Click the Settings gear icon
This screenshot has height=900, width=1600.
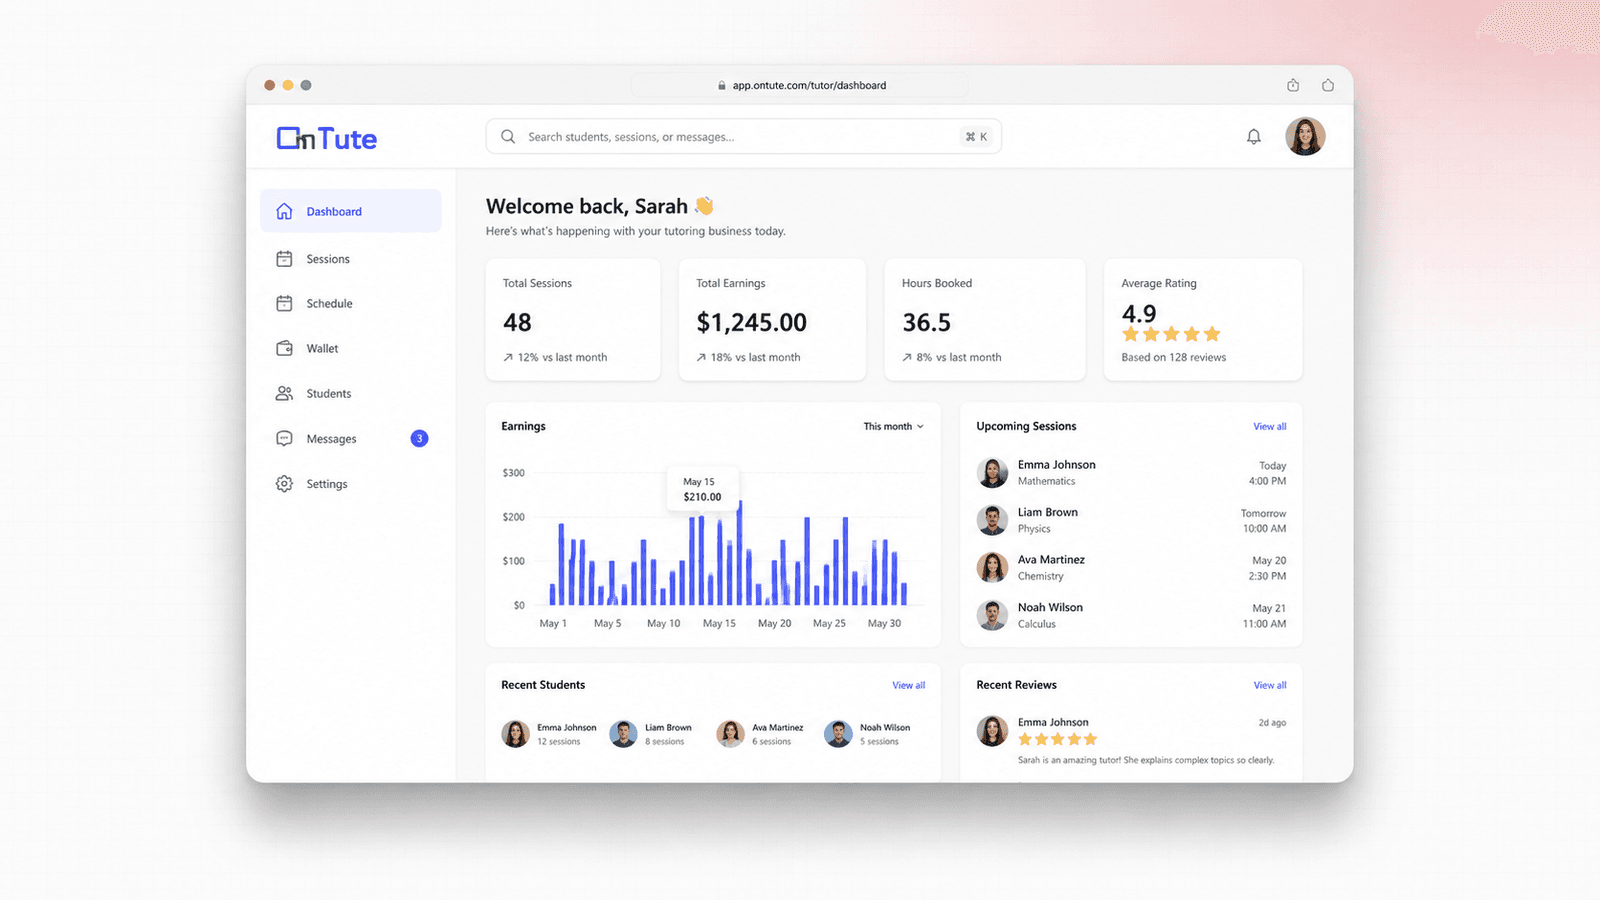(x=284, y=484)
